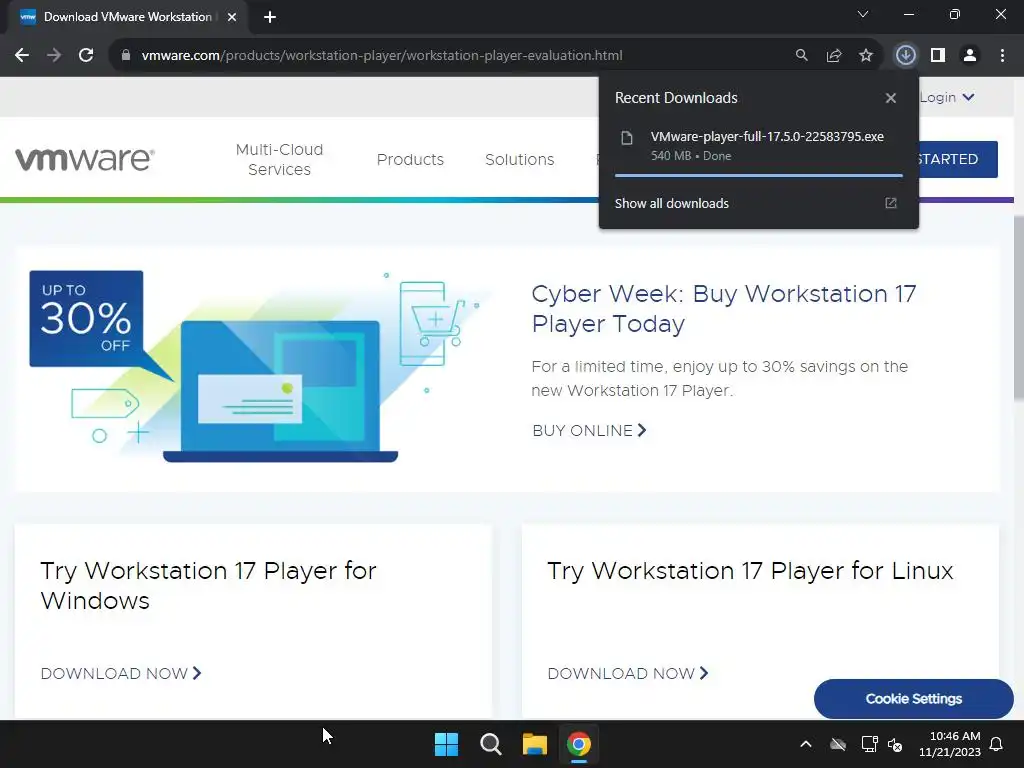Toggle the Chrome downloads toolbar icon
Image resolution: width=1024 pixels, height=768 pixels.
pos(905,56)
